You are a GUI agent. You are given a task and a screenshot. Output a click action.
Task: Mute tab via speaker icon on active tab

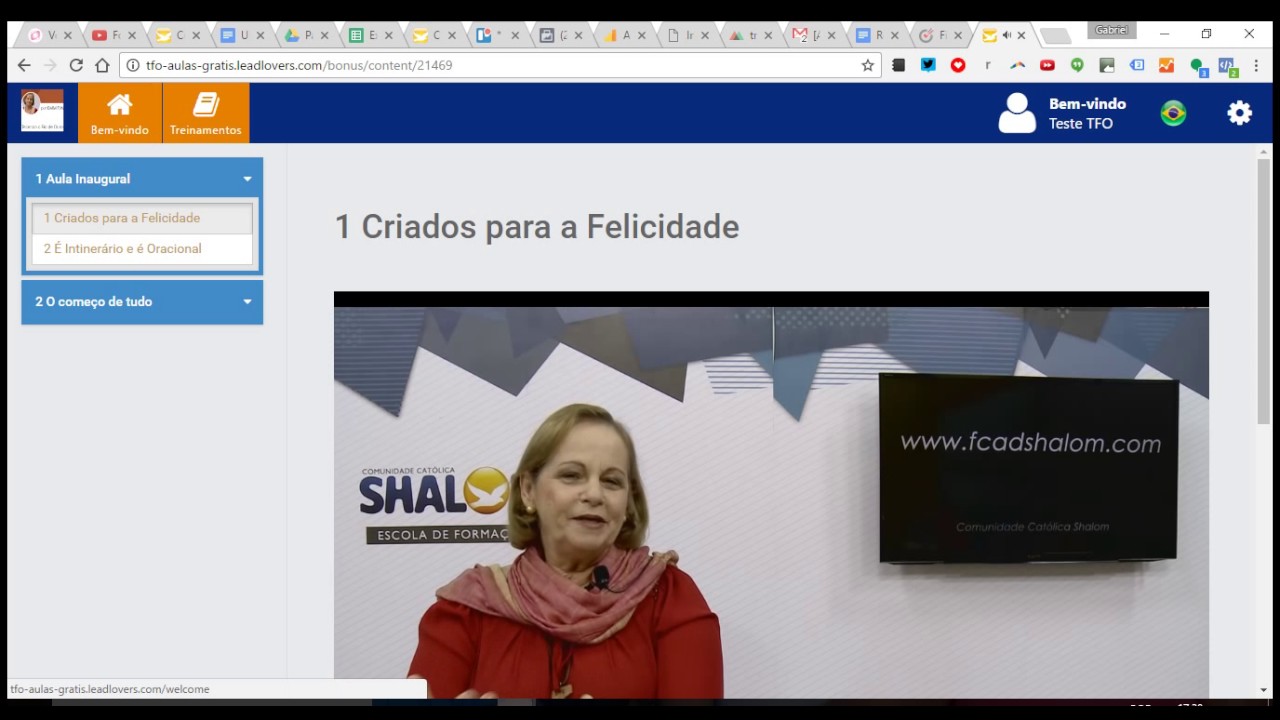(x=1006, y=35)
